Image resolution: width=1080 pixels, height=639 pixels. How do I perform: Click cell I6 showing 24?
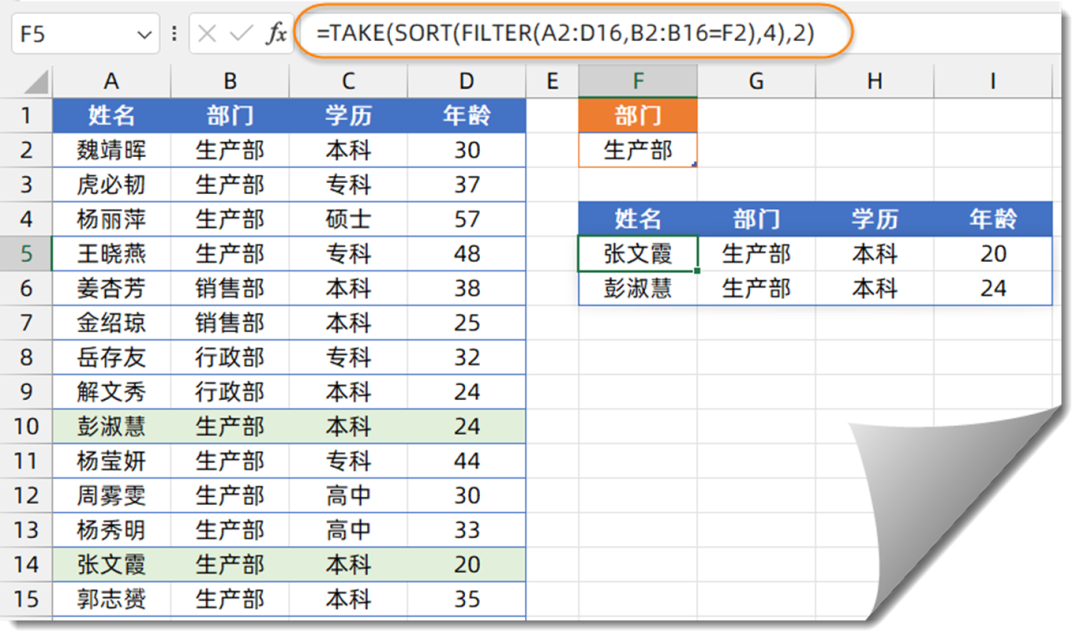992,288
